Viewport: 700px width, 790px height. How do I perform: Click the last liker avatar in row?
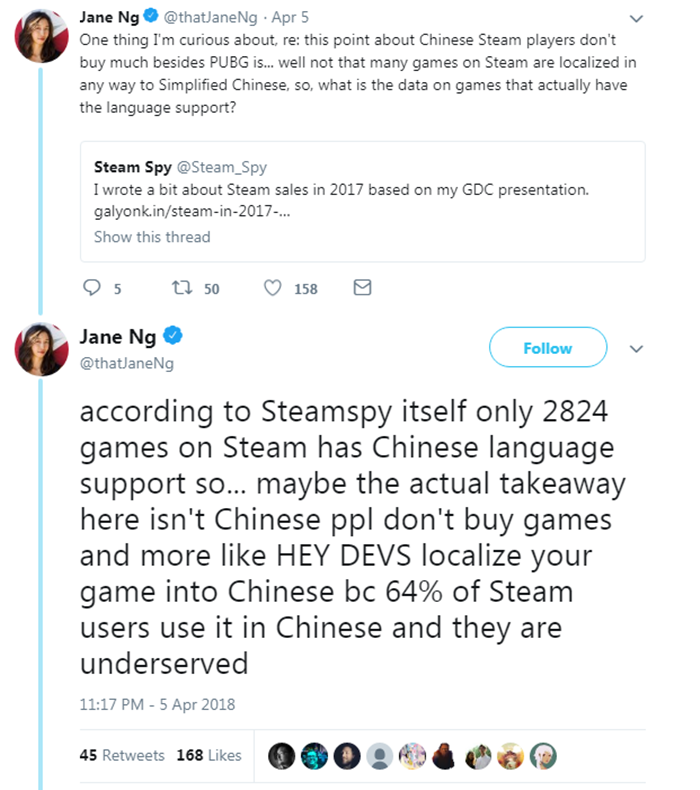(x=543, y=755)
